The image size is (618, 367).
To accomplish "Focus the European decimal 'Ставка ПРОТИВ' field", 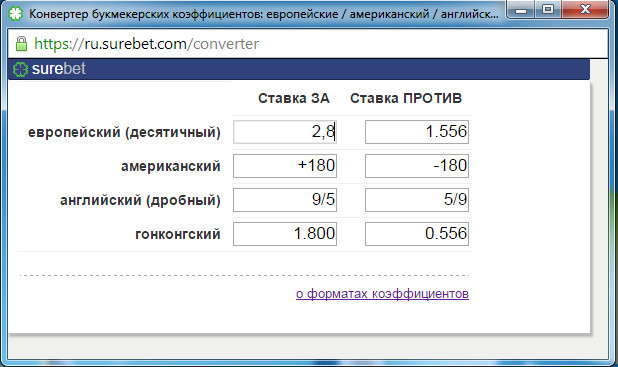I will tap(417, 132).
